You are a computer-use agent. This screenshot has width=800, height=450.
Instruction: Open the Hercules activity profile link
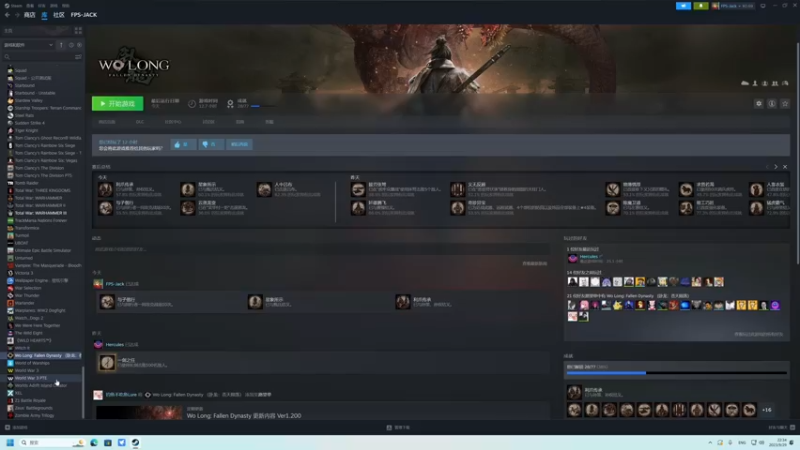click(115, 344)
